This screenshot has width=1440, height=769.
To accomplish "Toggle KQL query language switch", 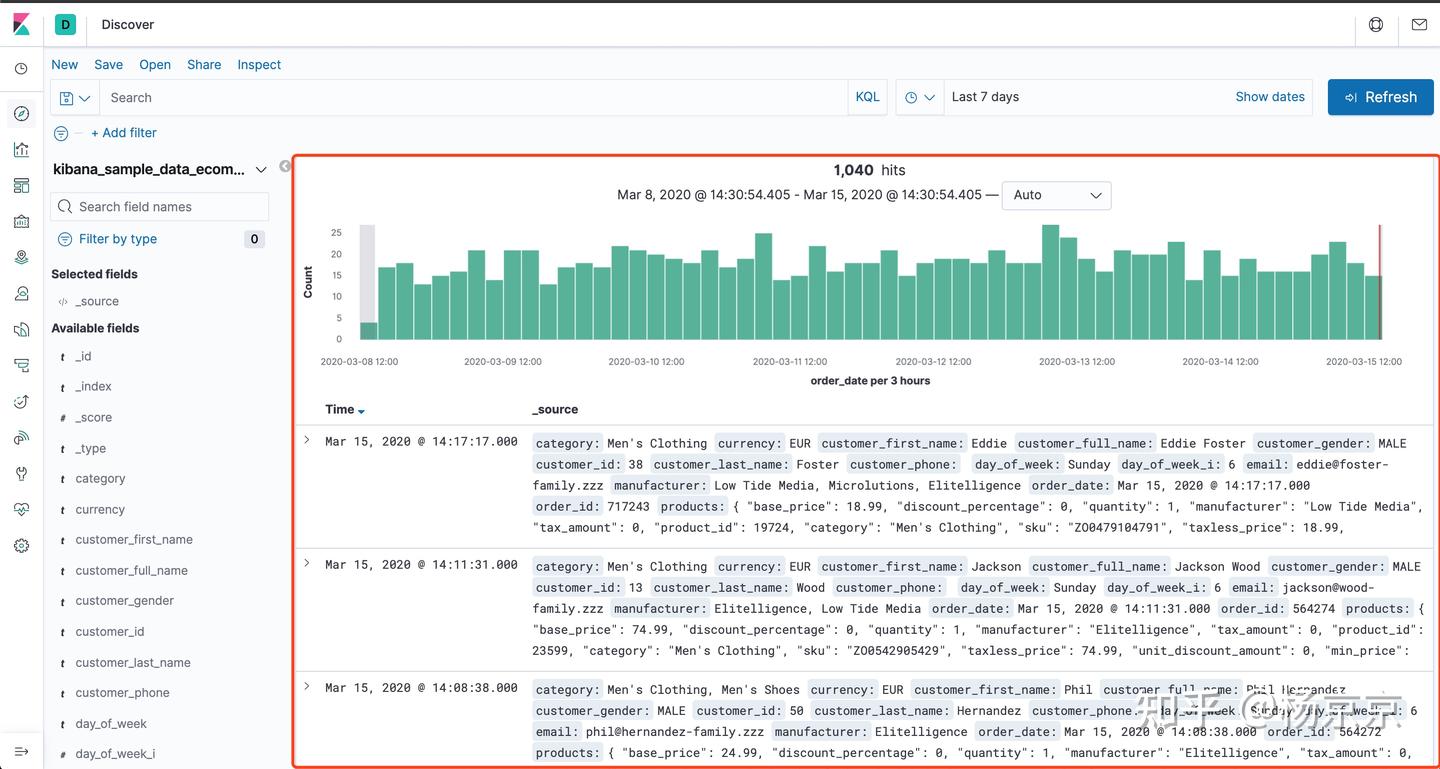I will point(868,97).
